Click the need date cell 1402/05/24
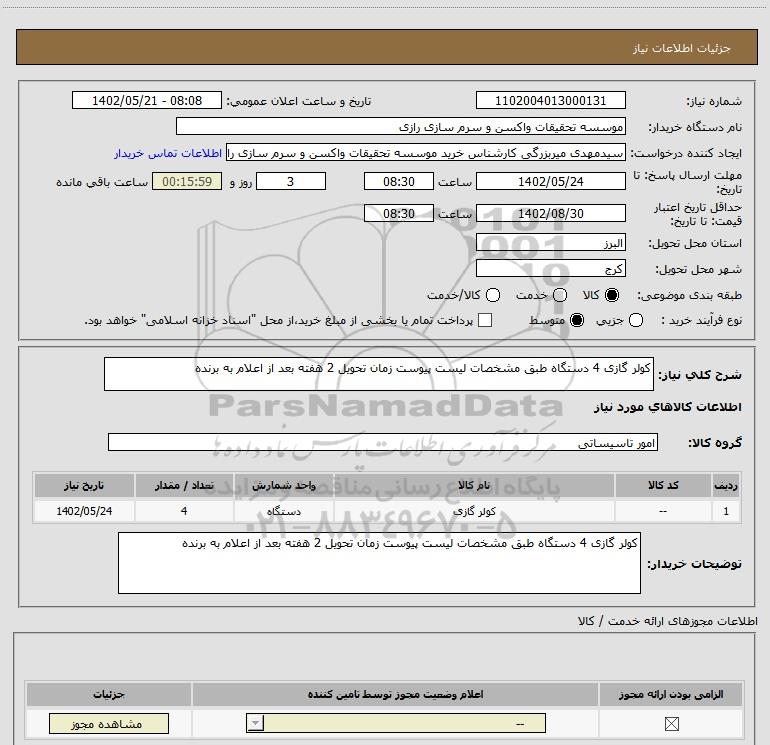The height and width of the screenshot is (745, 770). 84,511
